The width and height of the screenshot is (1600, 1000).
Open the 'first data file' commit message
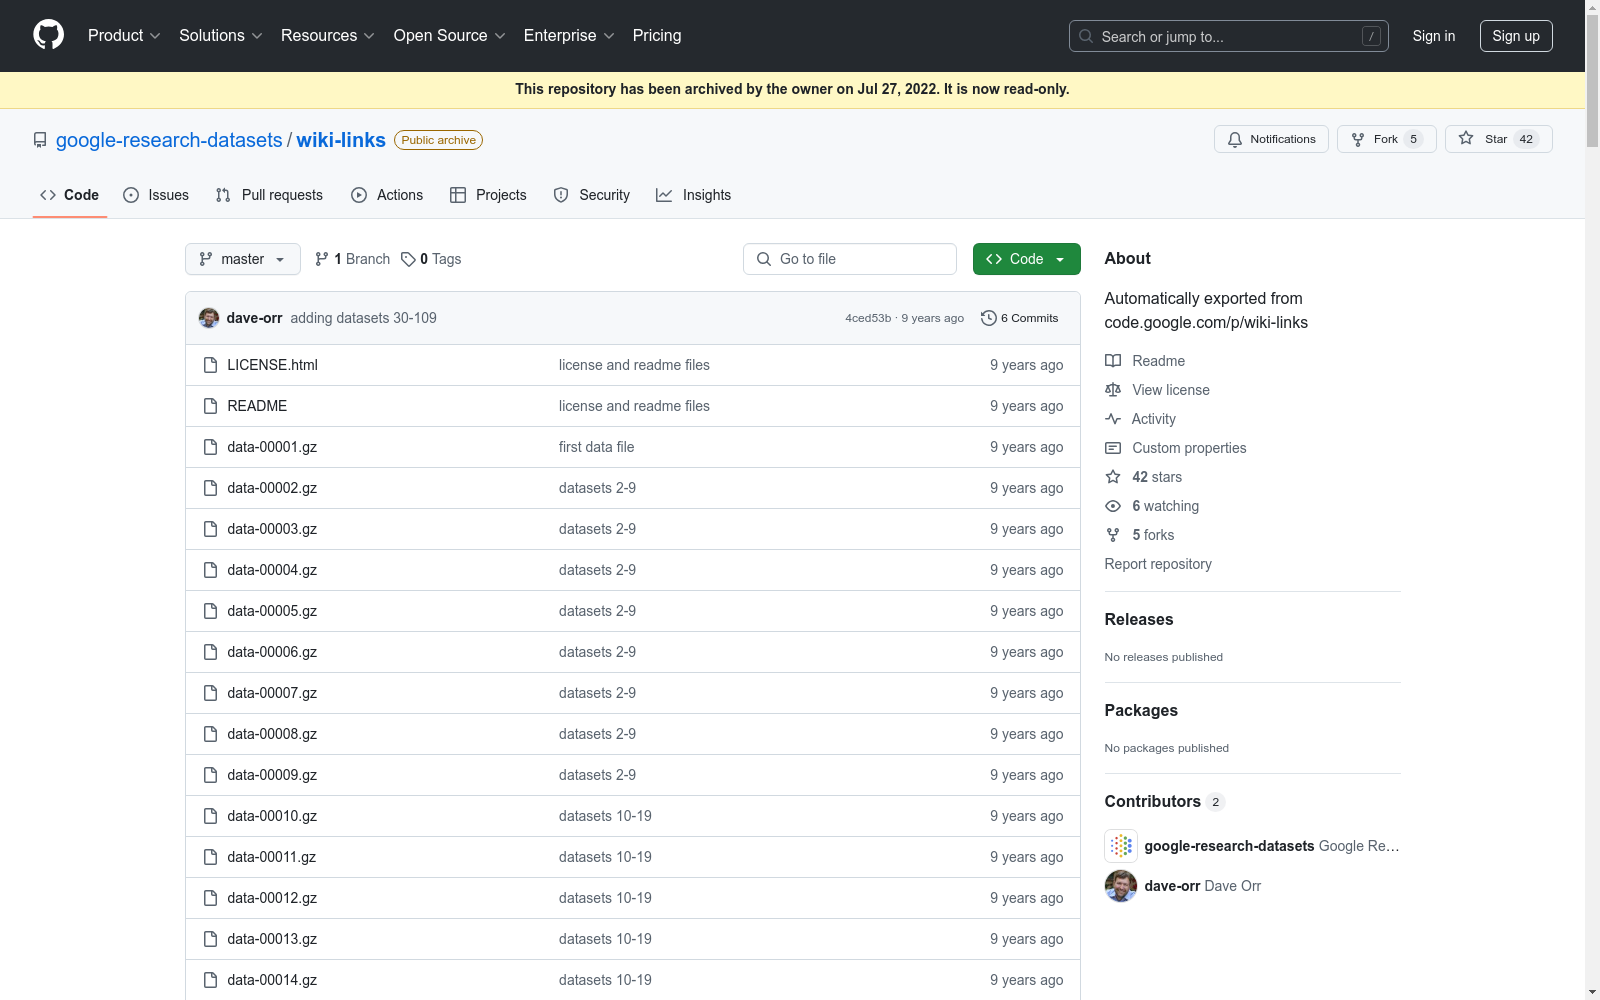tap(596, 447)
